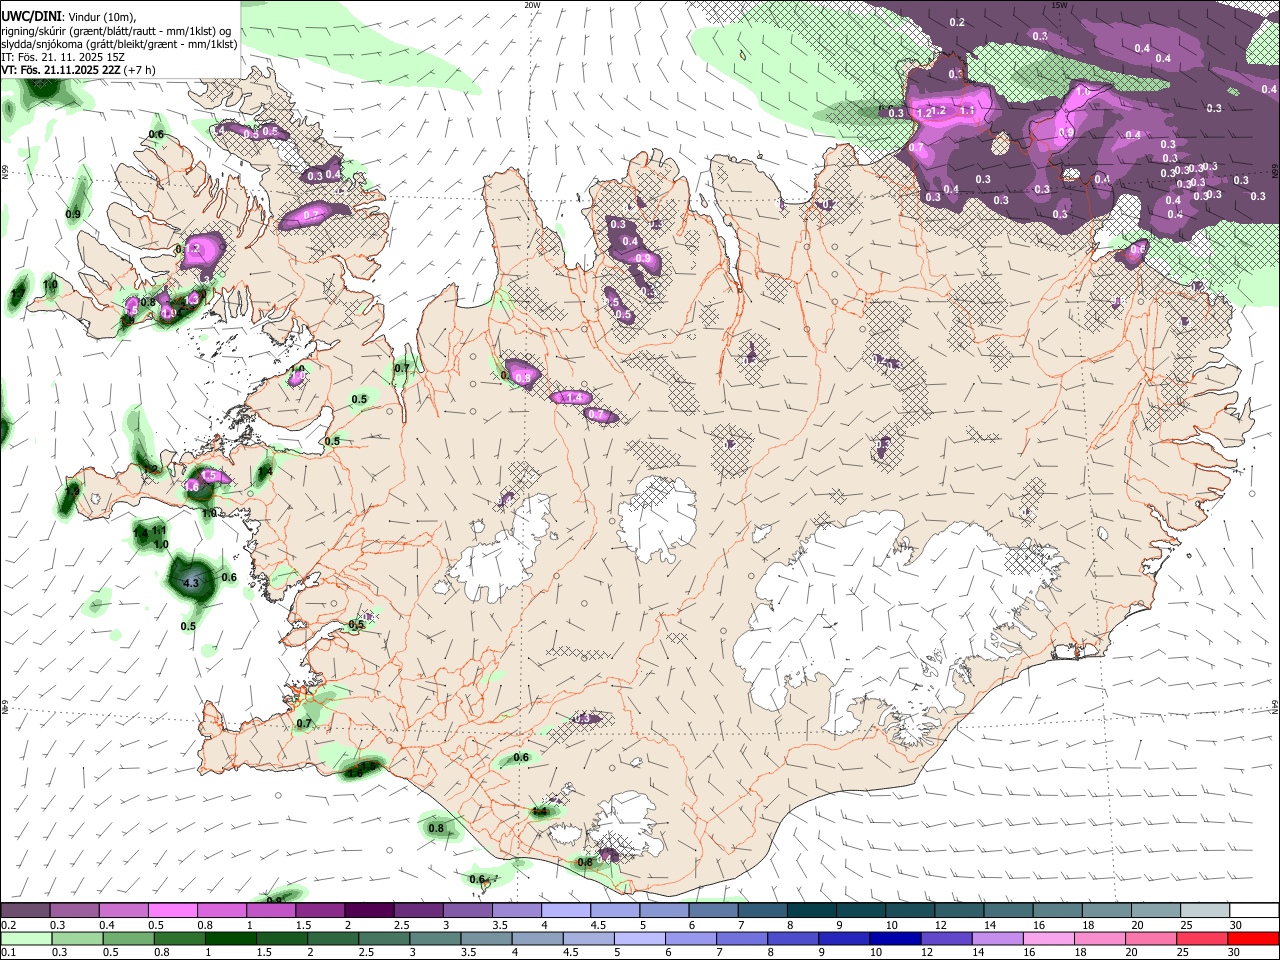Viewport: 1280px width, 960px height.
Task: Click the white '1.1' snowfall value in the northeast
Action: pyautogui.click(x=967, y=110)
